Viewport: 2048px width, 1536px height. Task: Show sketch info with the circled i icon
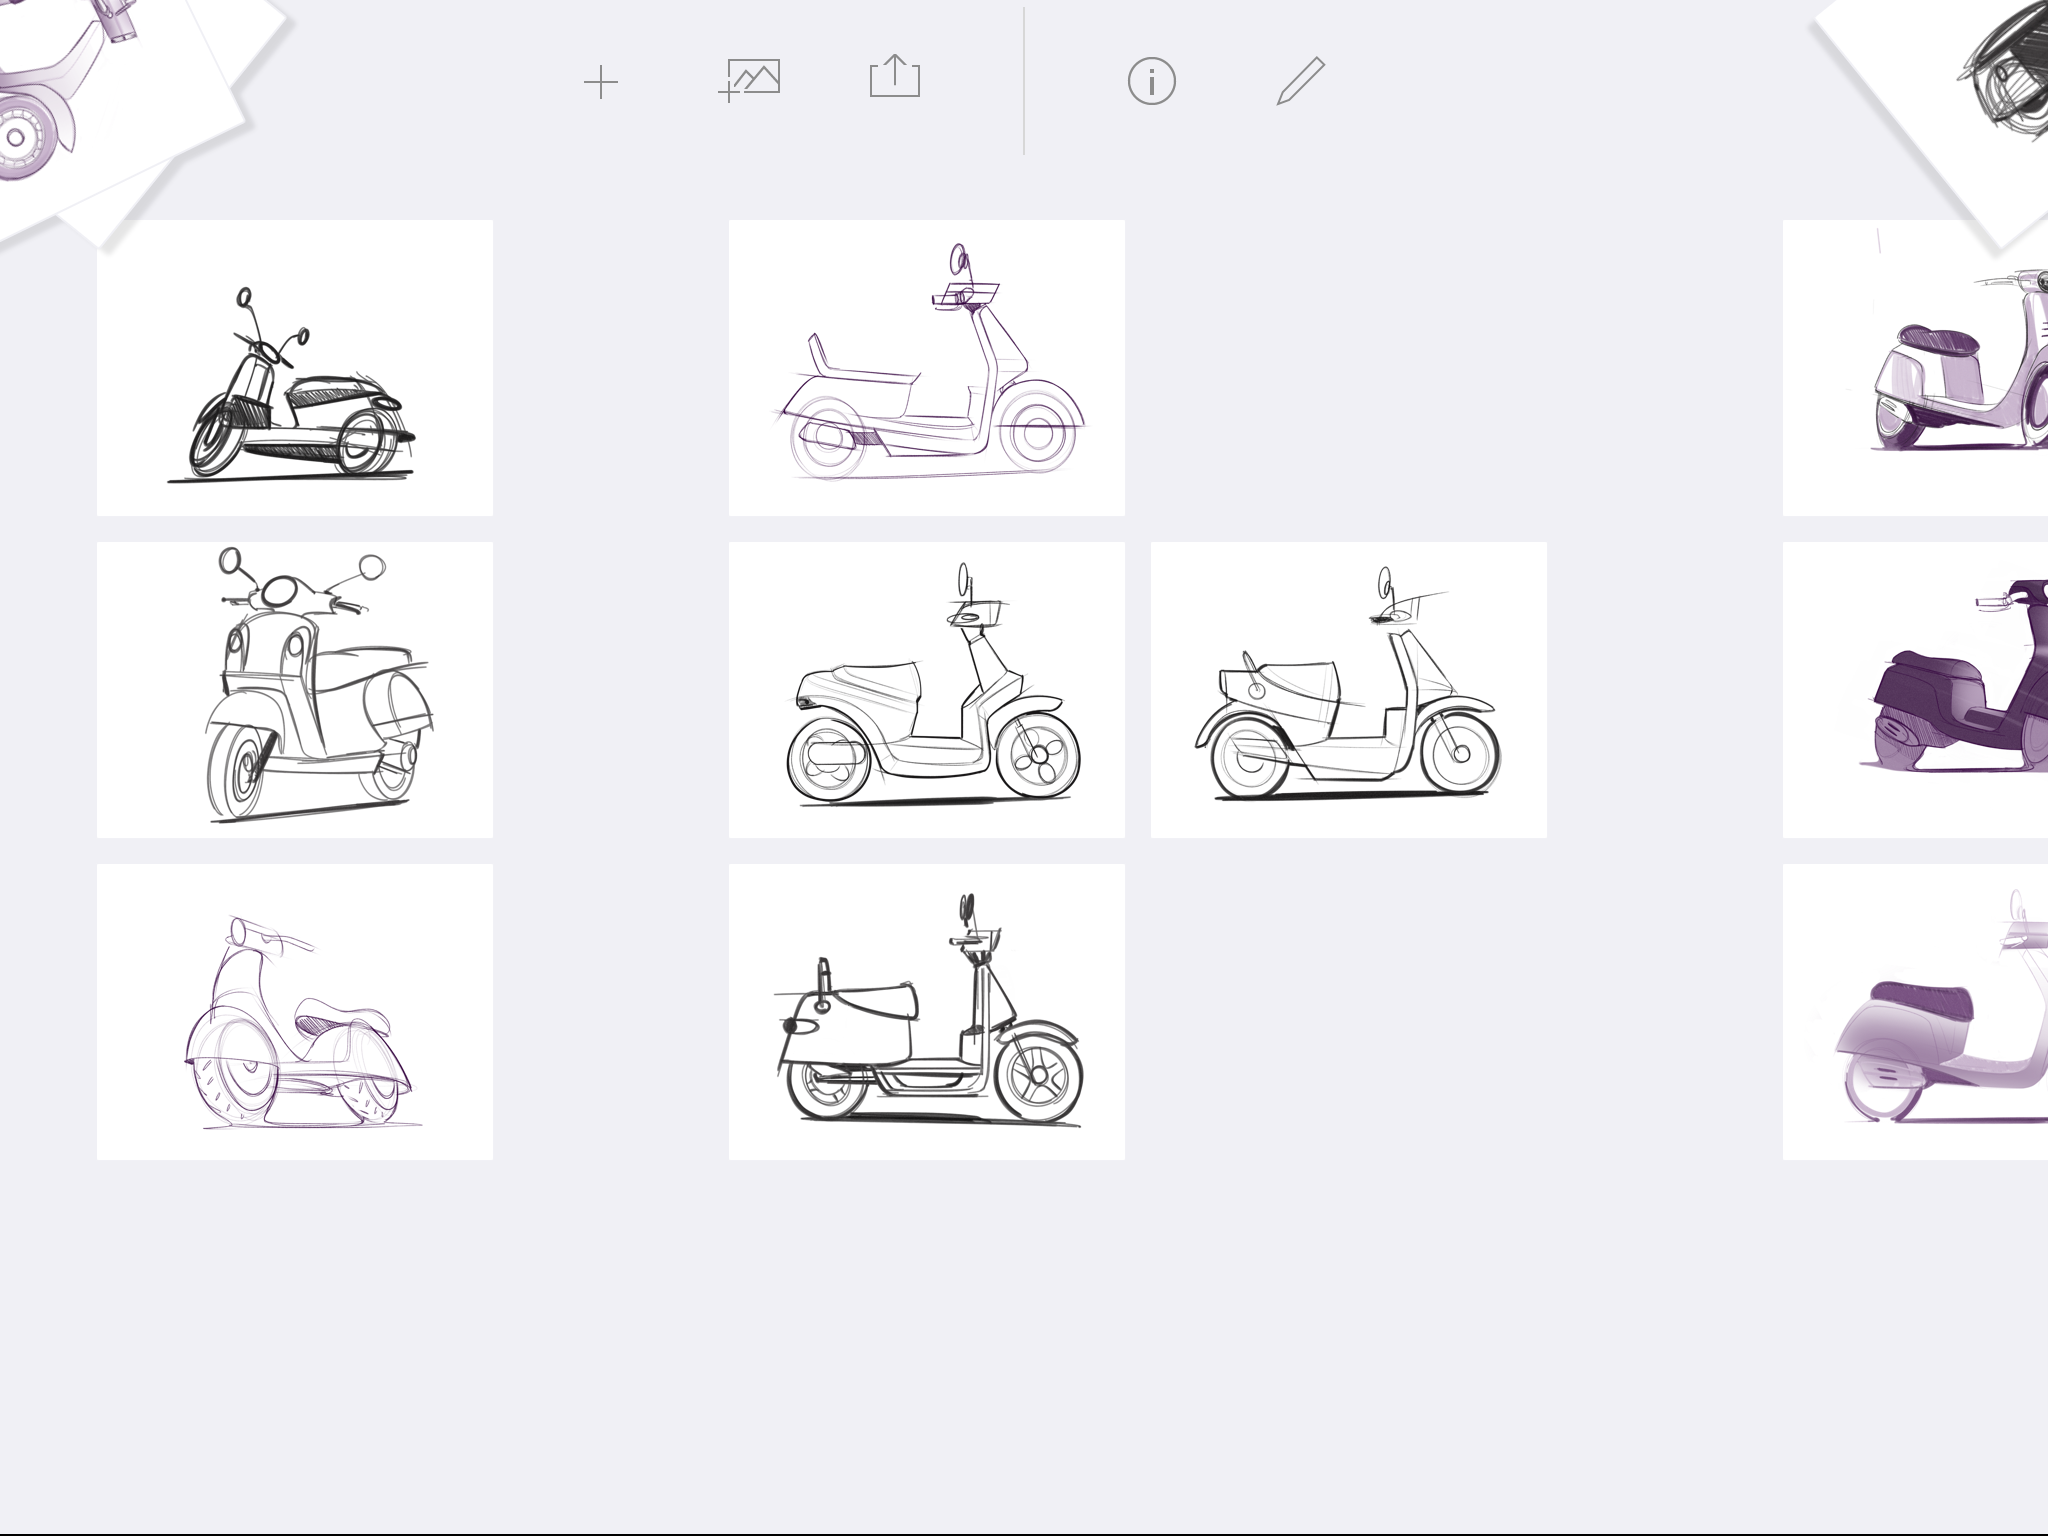(1151, 81)
